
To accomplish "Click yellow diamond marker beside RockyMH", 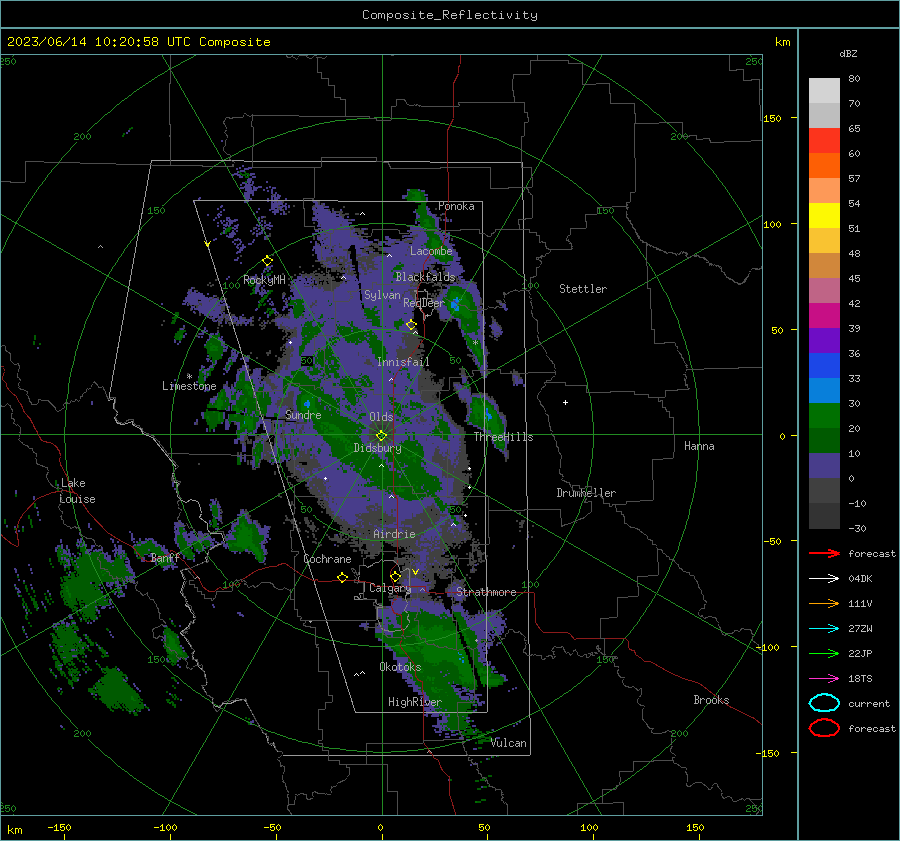I will [267, 261].
